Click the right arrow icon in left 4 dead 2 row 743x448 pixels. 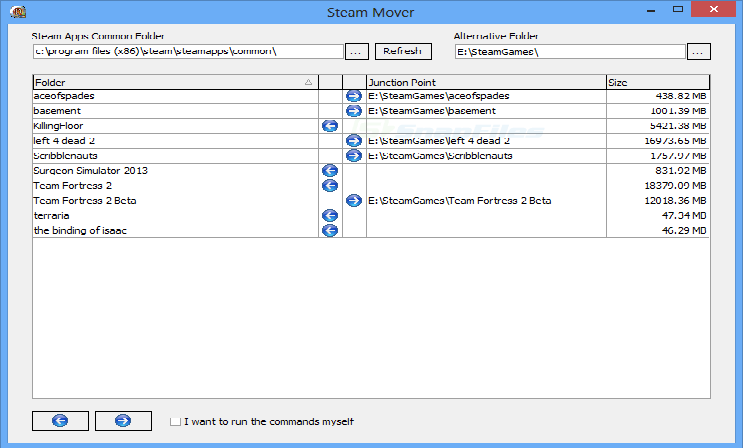[x=353, y=141]
